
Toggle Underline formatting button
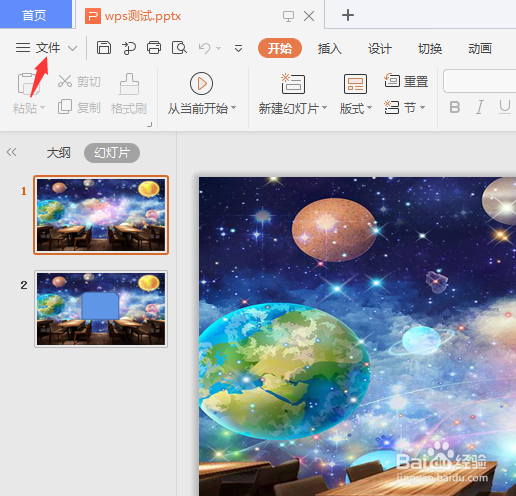(505, 107)
